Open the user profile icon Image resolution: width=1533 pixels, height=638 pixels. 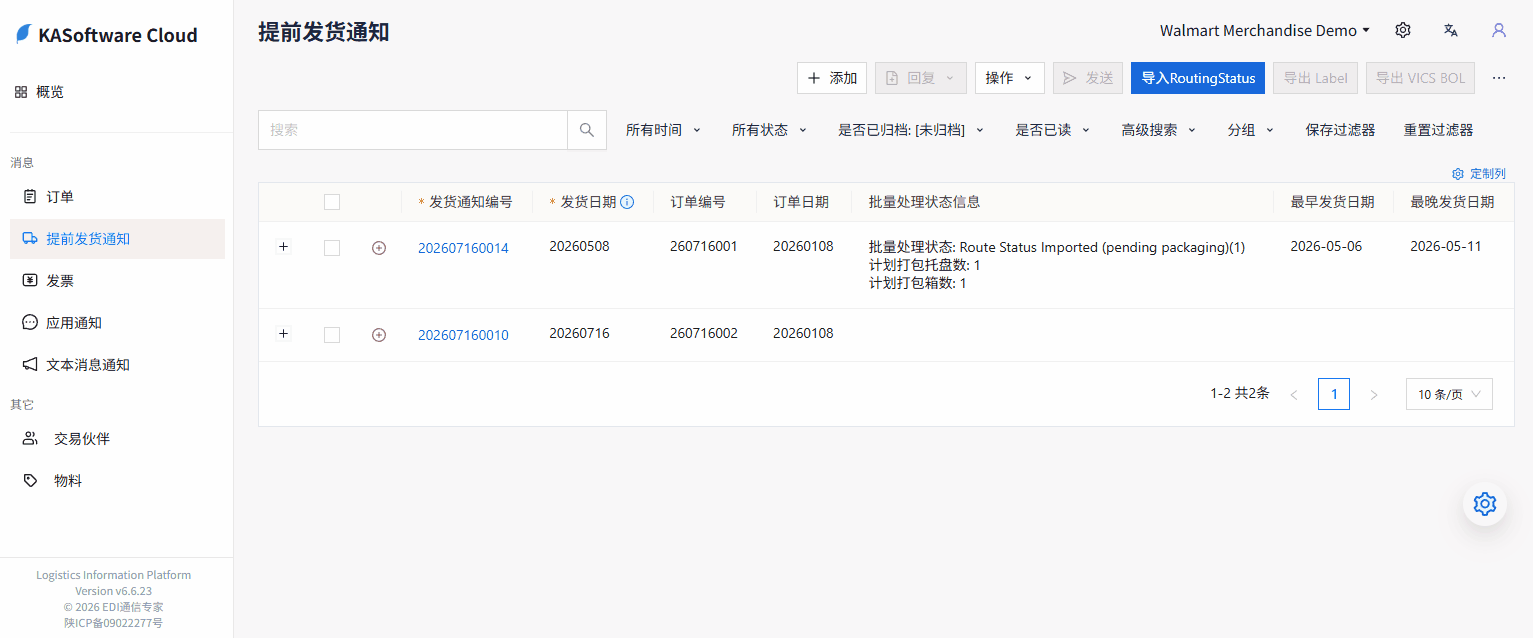[1499, 30]
